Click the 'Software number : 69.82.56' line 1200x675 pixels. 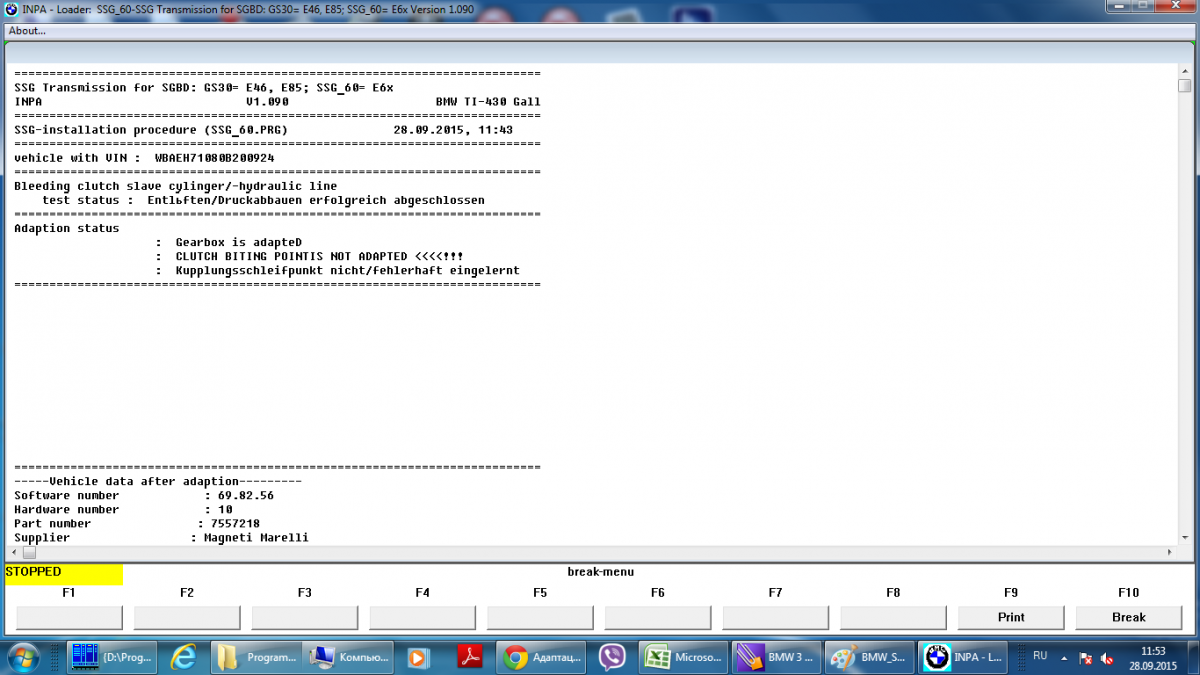coord(144,495)
